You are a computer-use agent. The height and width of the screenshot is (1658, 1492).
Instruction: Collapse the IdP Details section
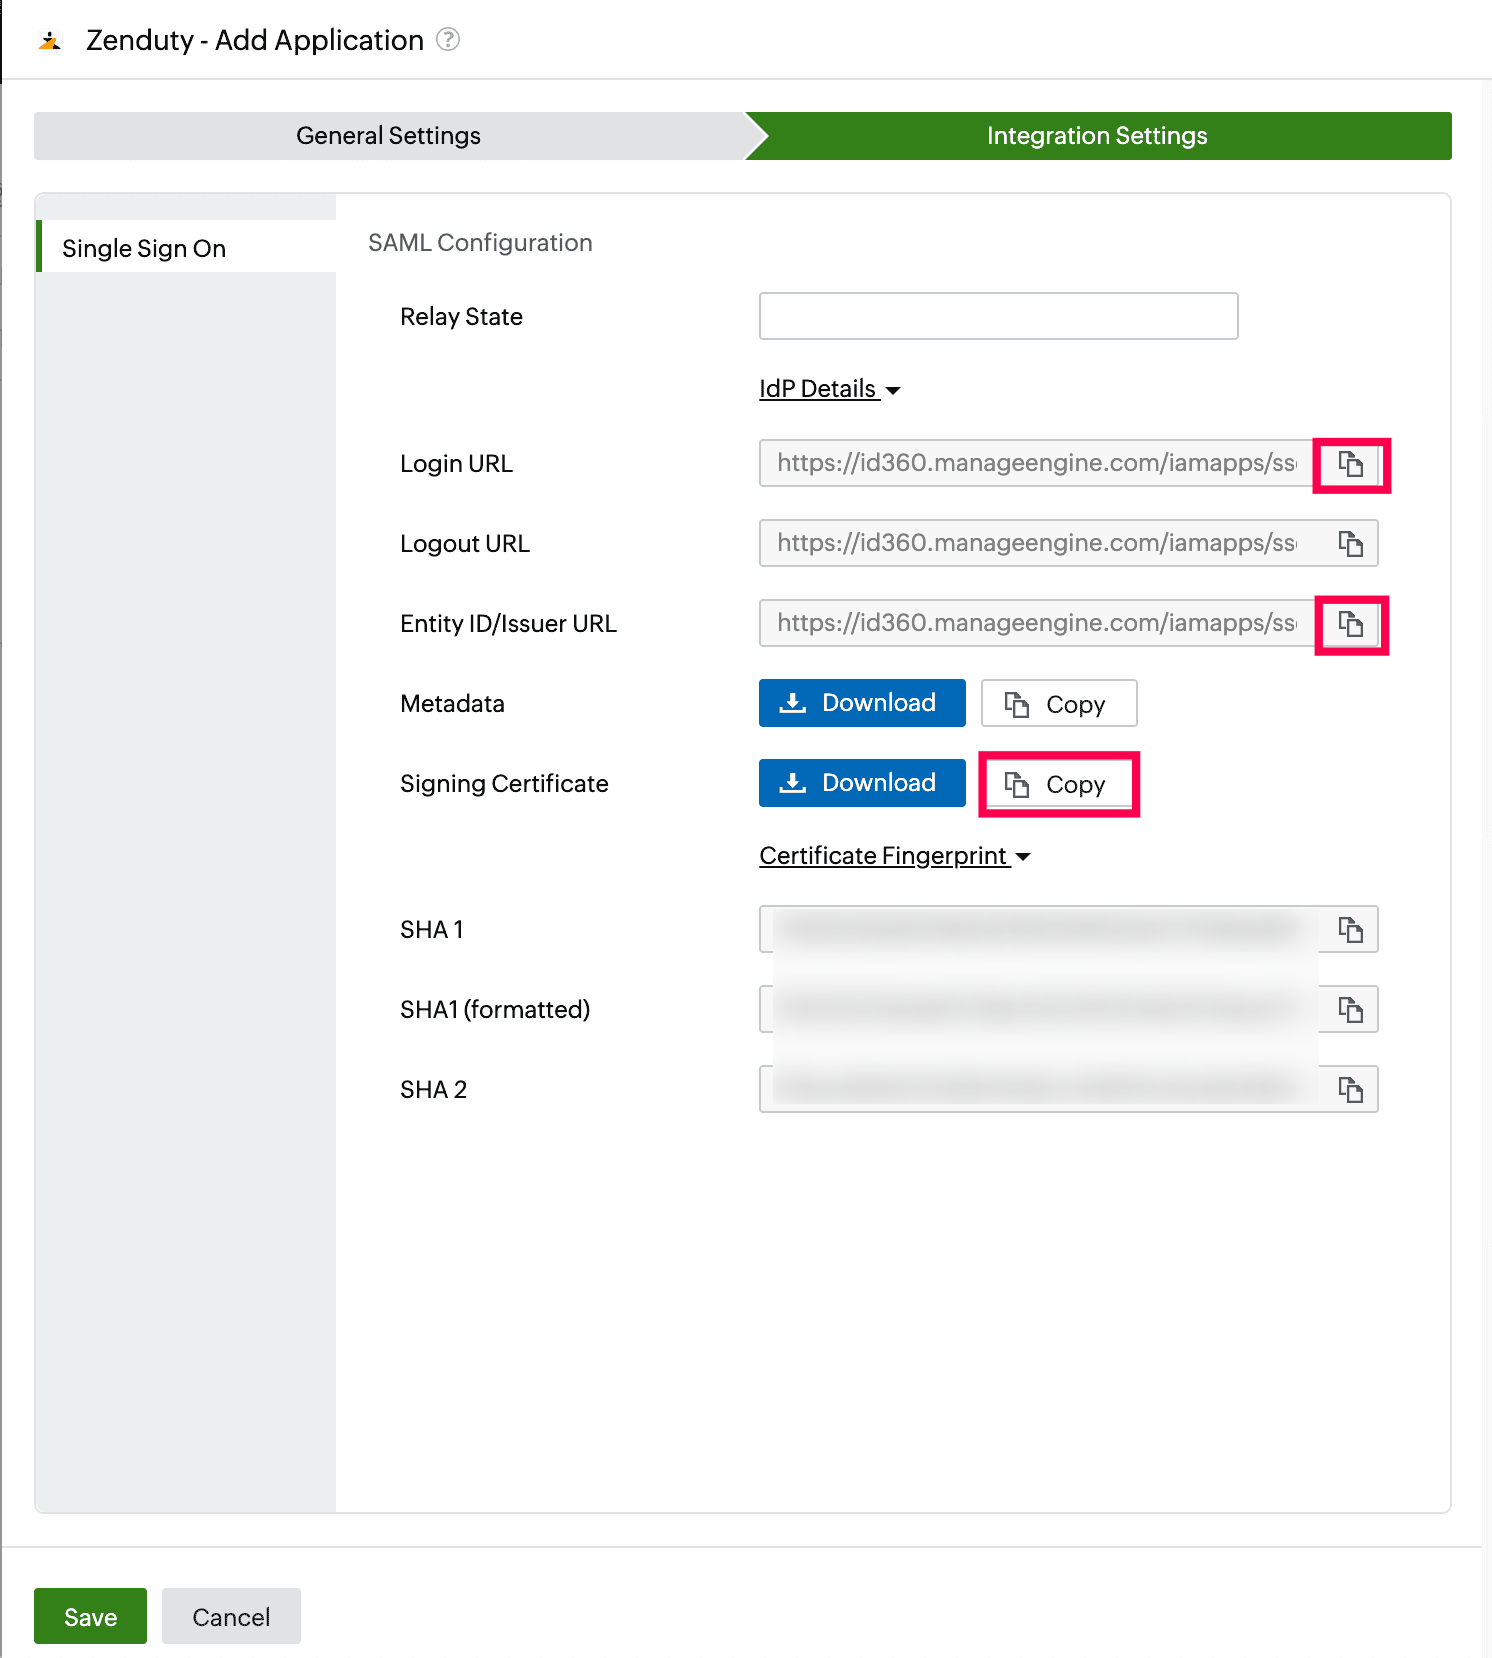(x=829, y=389)
